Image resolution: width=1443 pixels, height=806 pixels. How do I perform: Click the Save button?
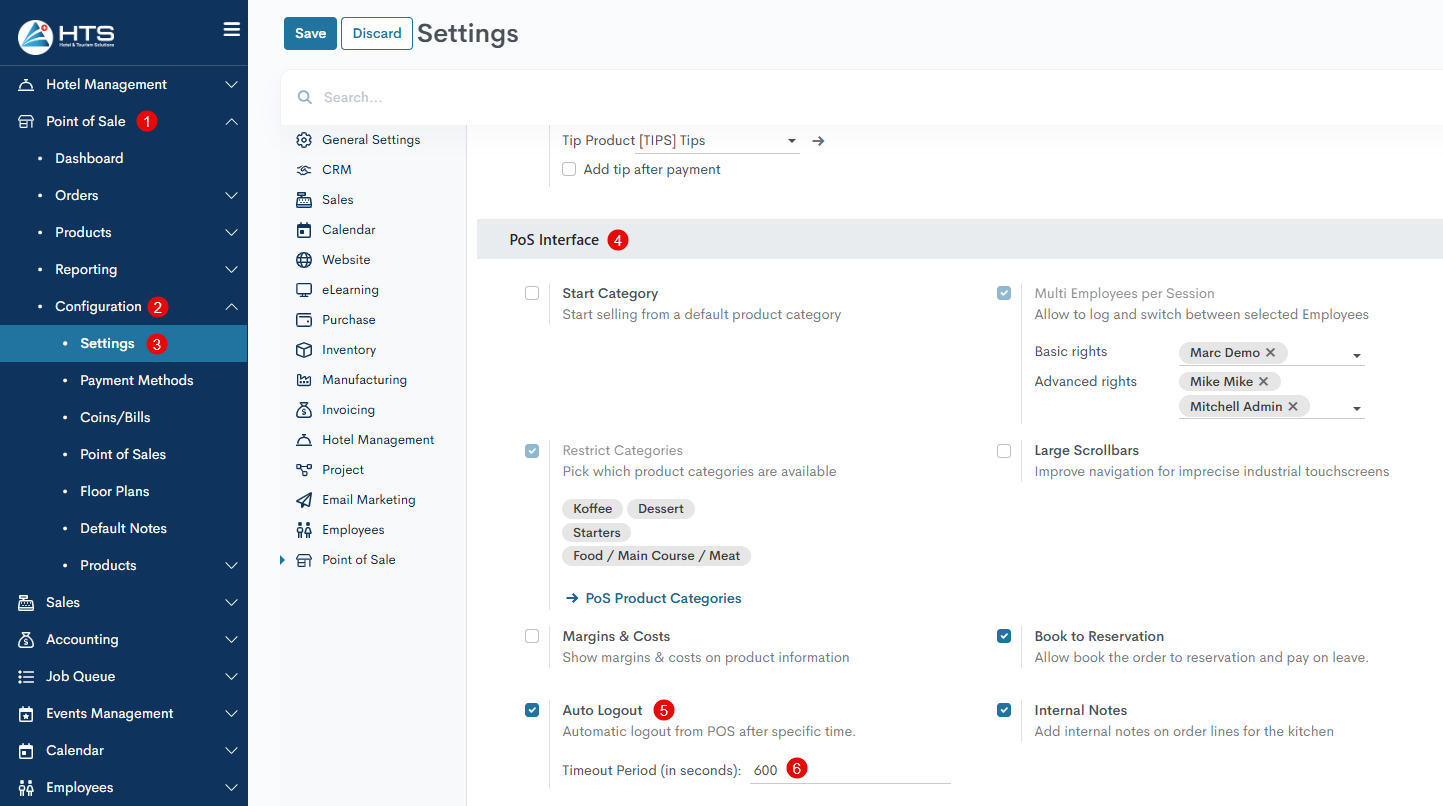tap(310, 33)
